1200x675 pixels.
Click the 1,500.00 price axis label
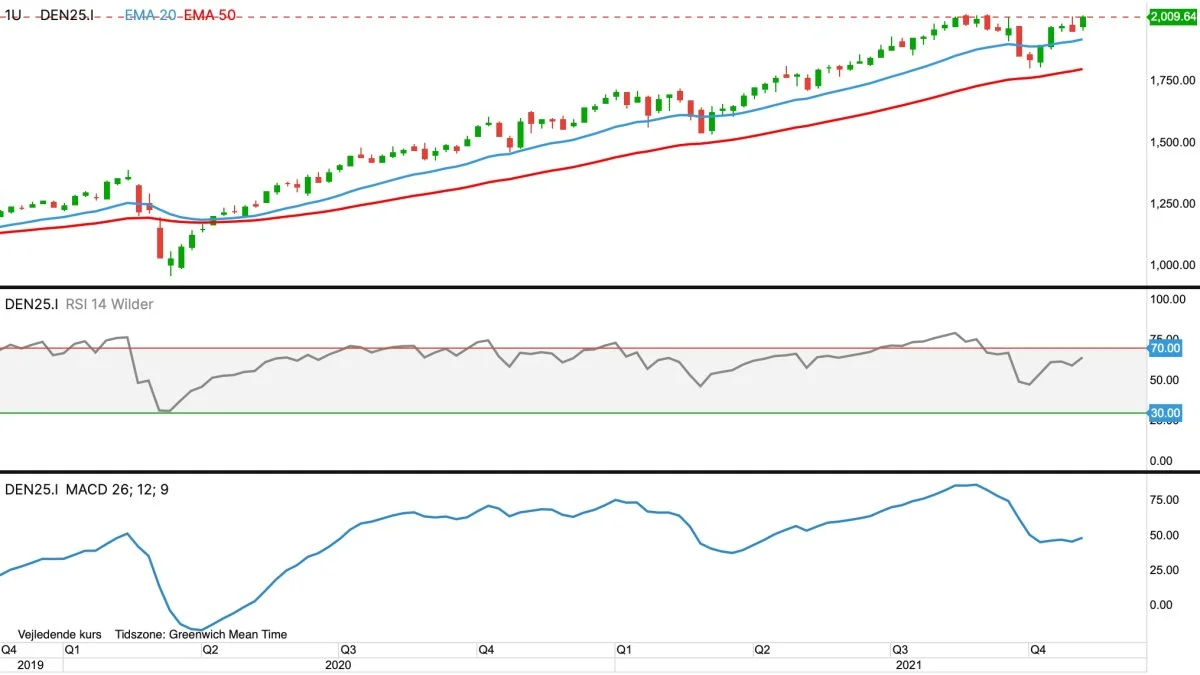click(x=1174, y=142)
